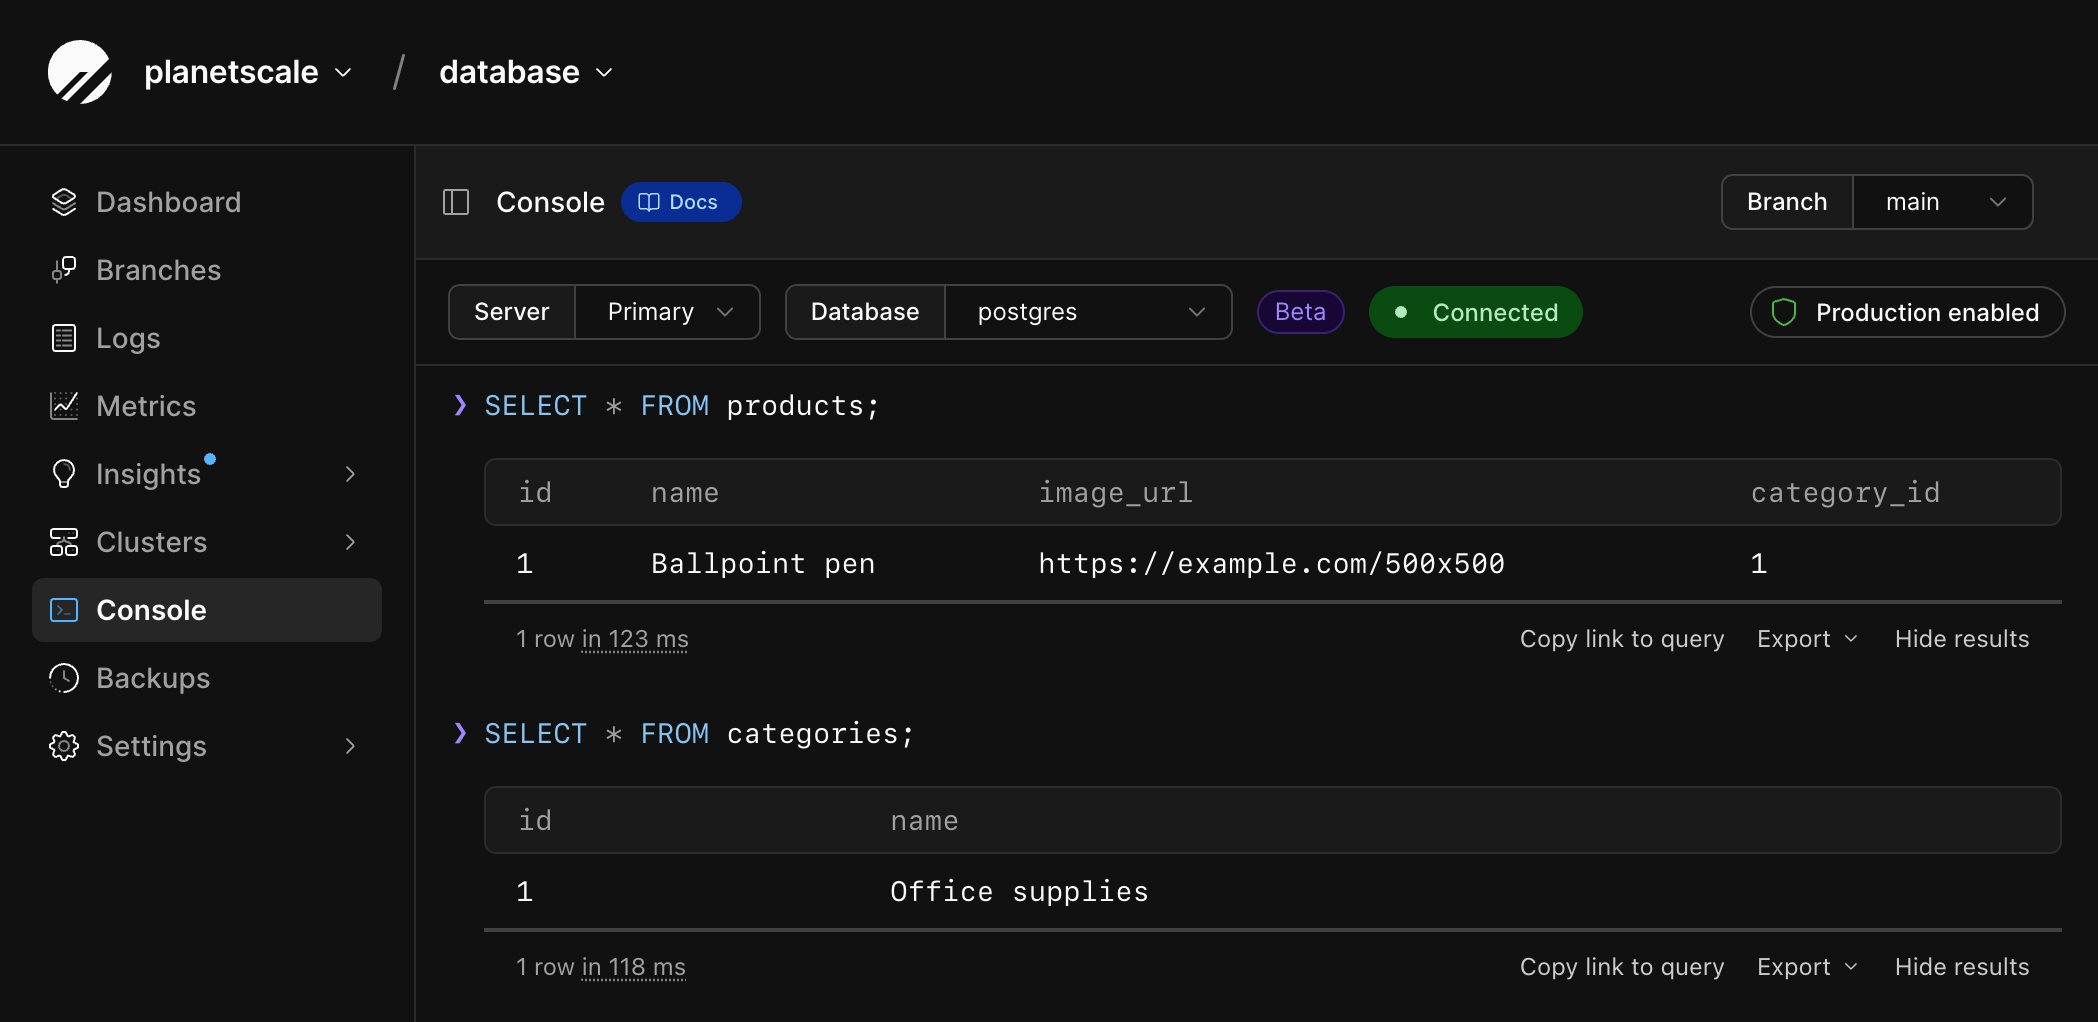
Task: Open Export menu for products query
Action: tap(1807, 639)
